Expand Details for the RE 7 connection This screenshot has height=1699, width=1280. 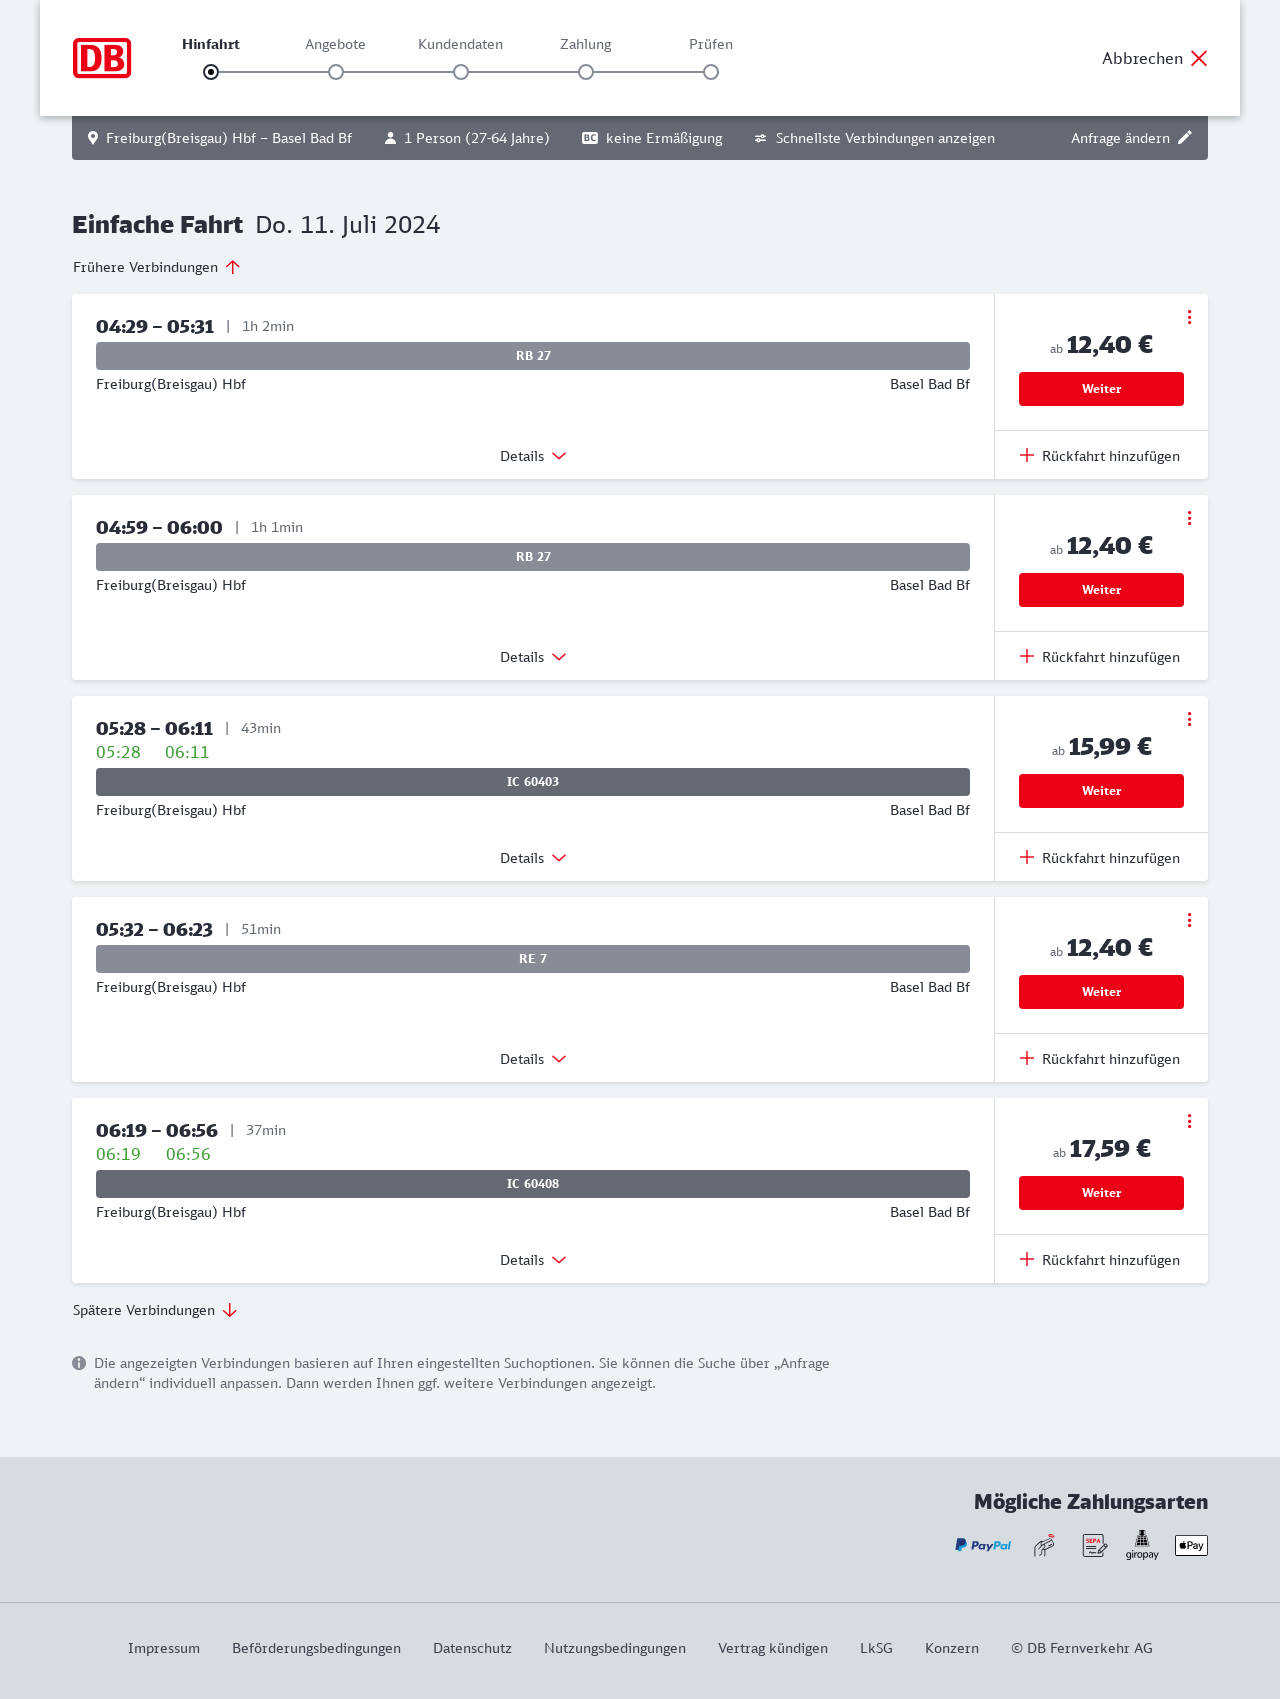tap(533, 1059)
